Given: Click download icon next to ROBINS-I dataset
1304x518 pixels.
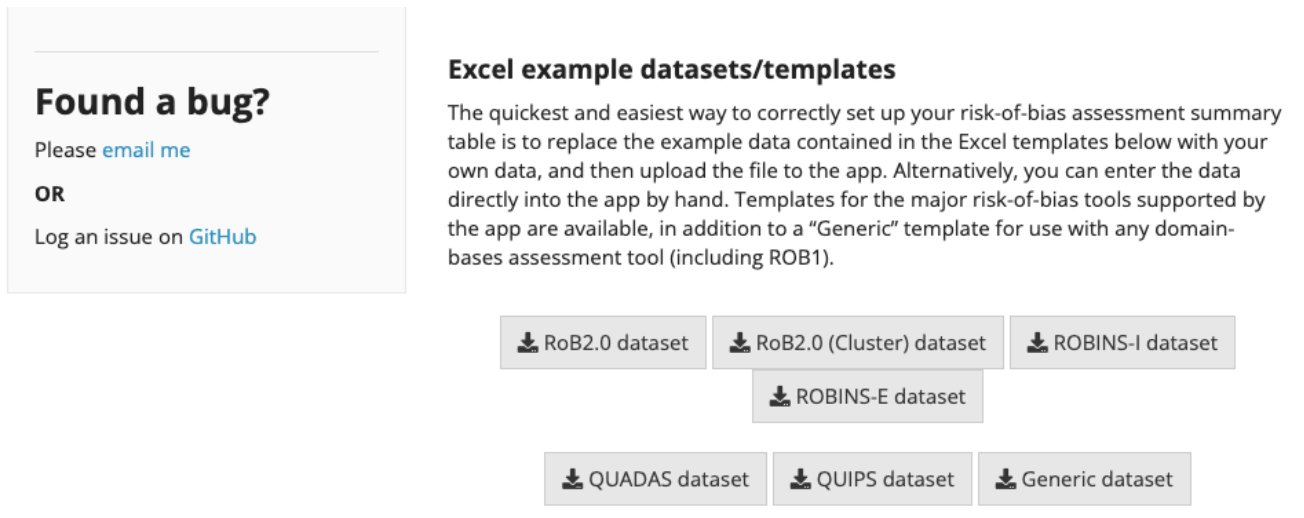Looking at the screenshot, I should click(x=1037, y=343).
